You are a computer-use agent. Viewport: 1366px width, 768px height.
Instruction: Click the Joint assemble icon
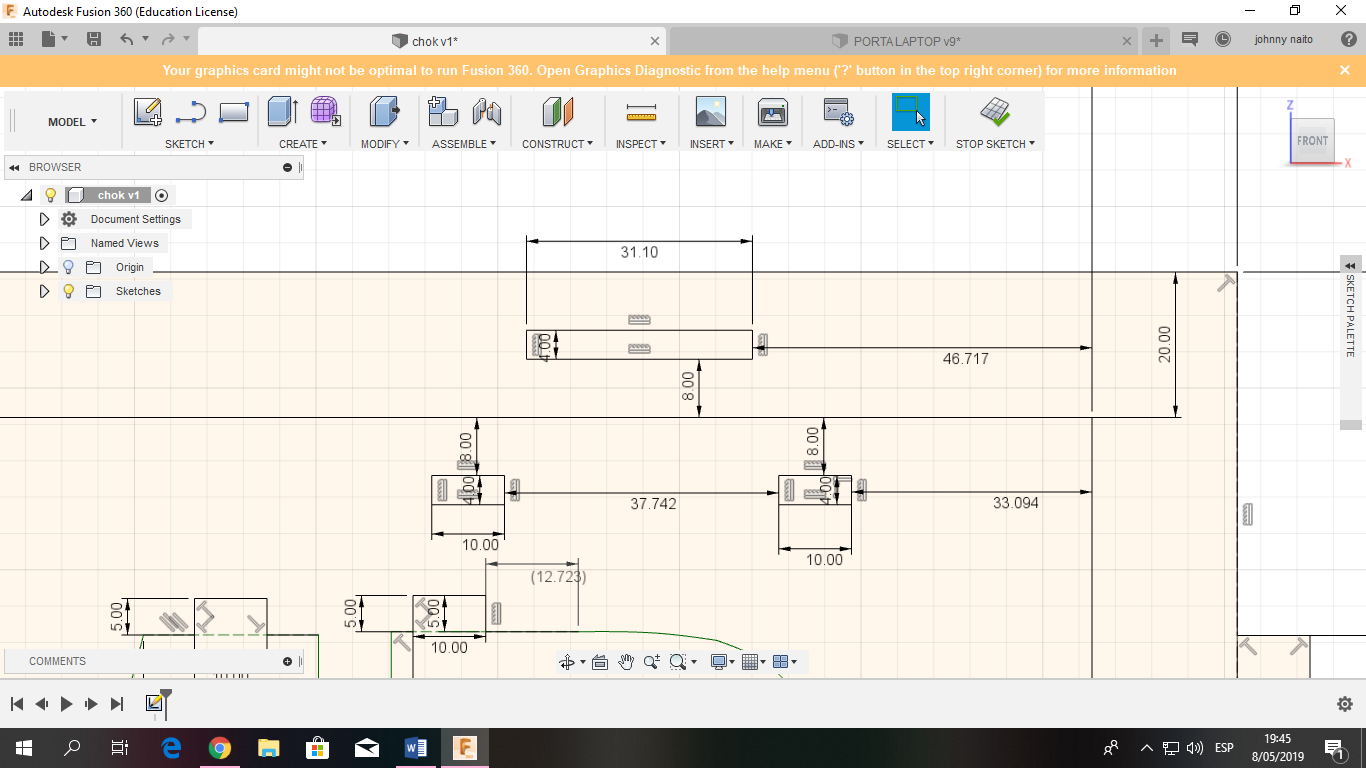(x=486, y=112)
